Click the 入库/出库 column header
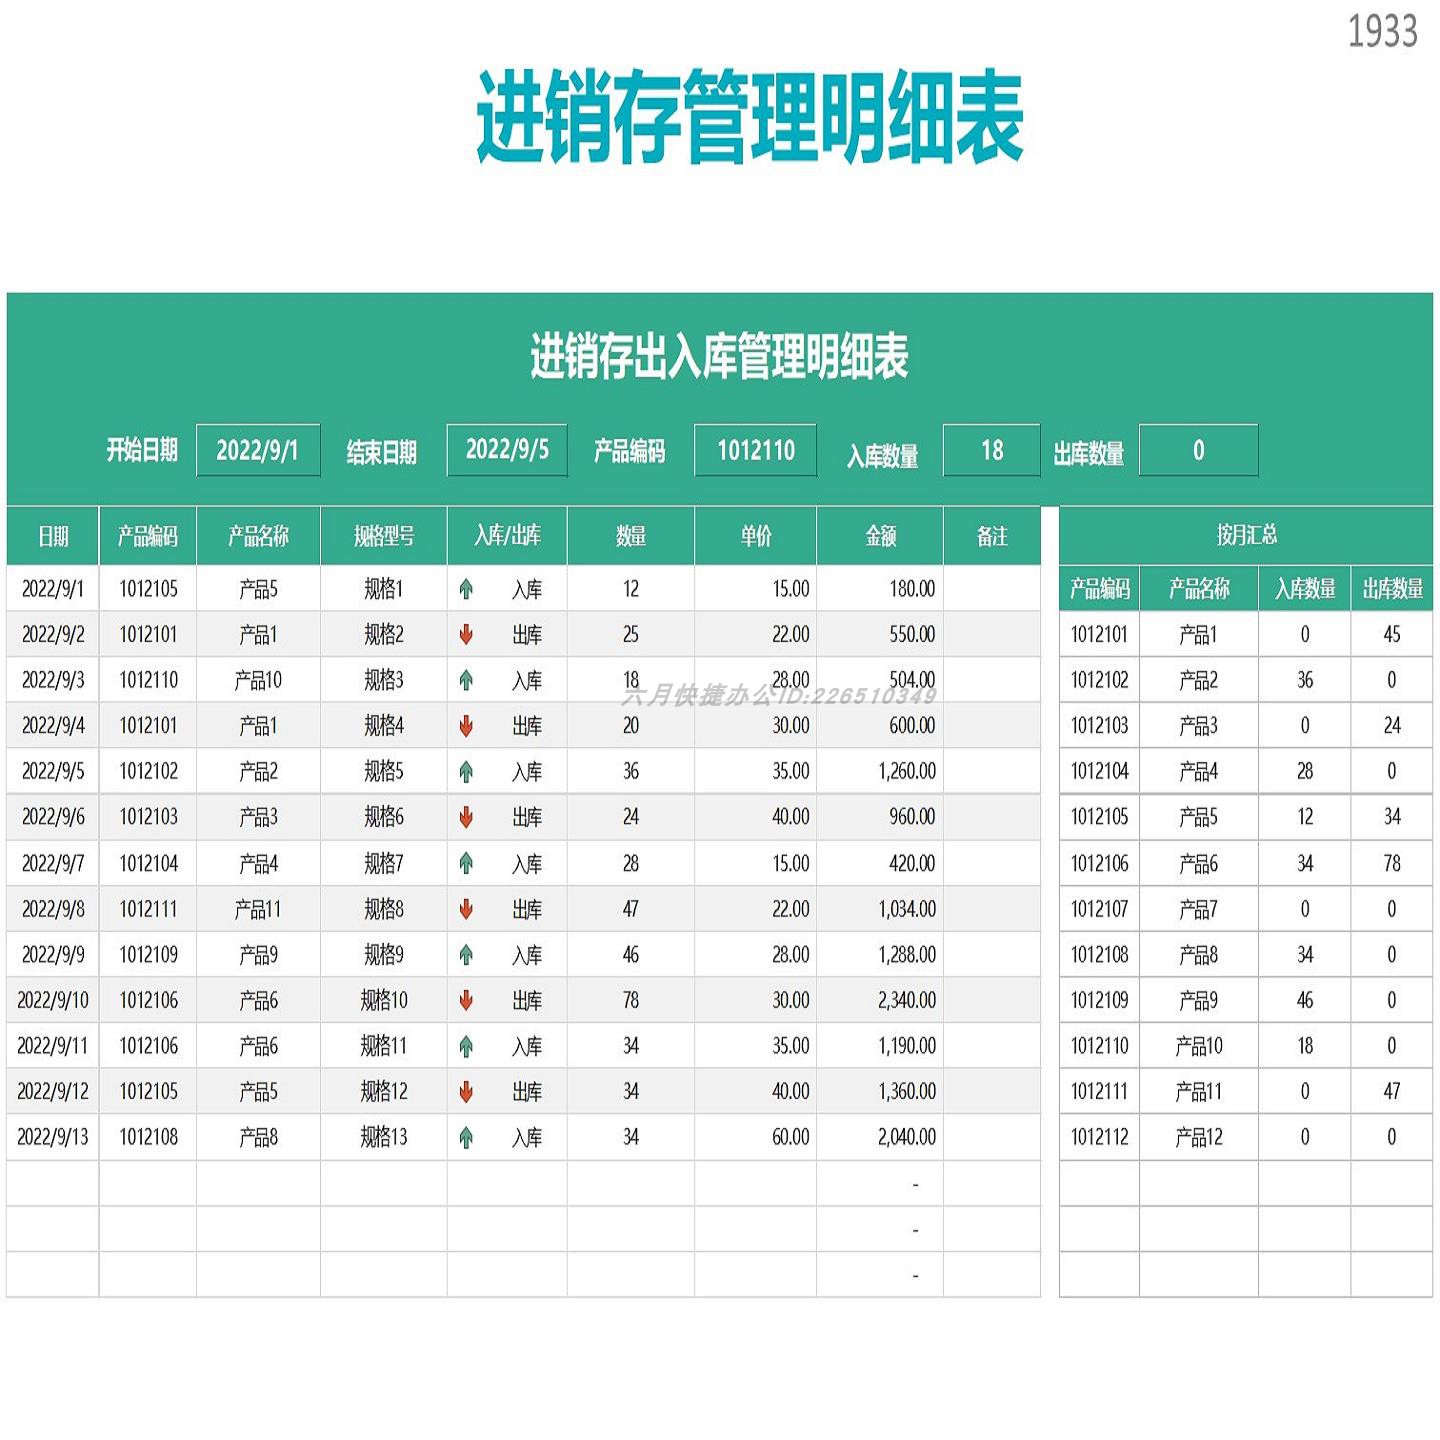 tap(507, 536)
